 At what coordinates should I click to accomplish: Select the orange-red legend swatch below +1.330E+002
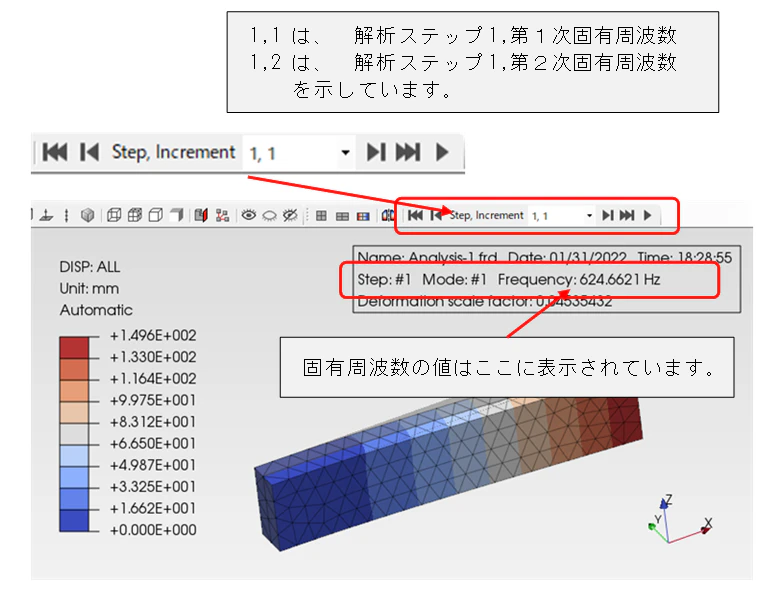[x=74, y=369]
